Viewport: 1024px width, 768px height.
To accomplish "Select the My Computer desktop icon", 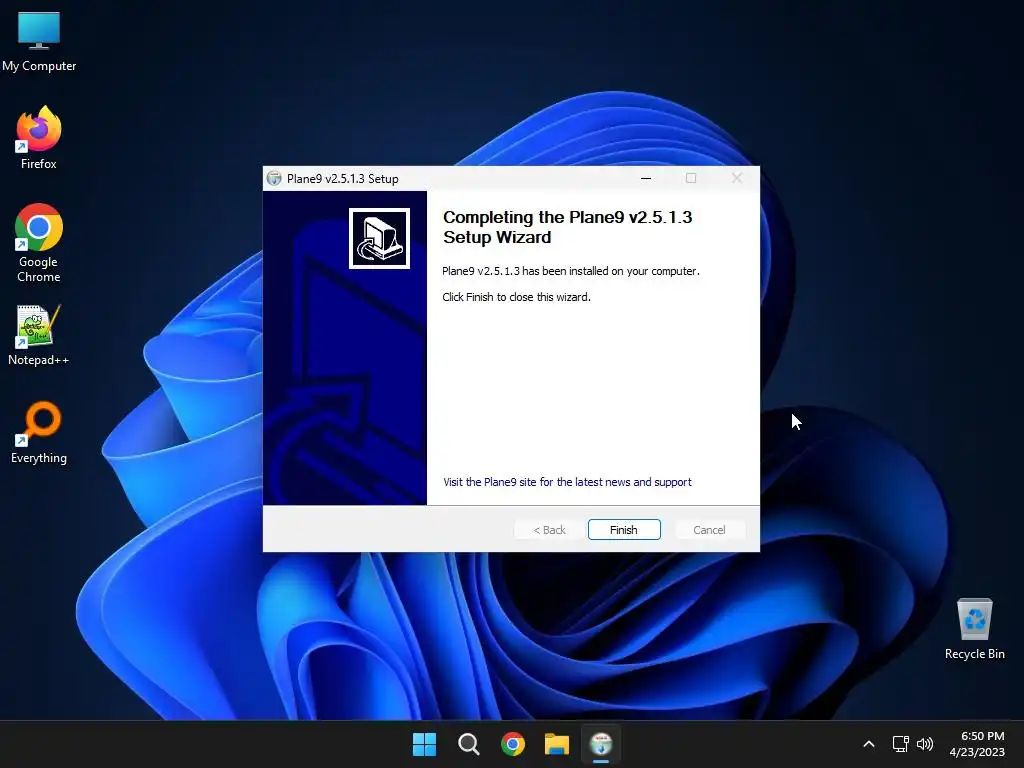I will tap(39, 42).
